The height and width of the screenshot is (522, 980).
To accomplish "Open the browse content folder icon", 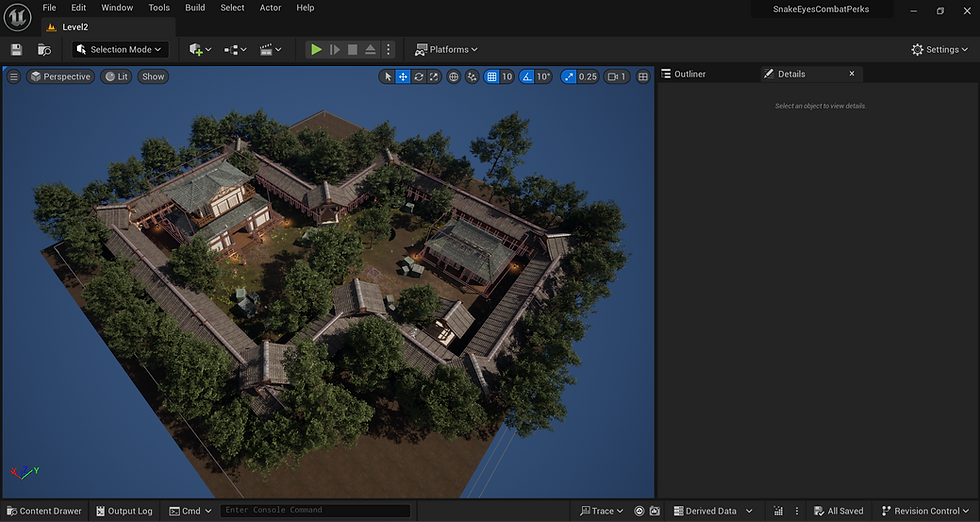I will coord(44,49).
